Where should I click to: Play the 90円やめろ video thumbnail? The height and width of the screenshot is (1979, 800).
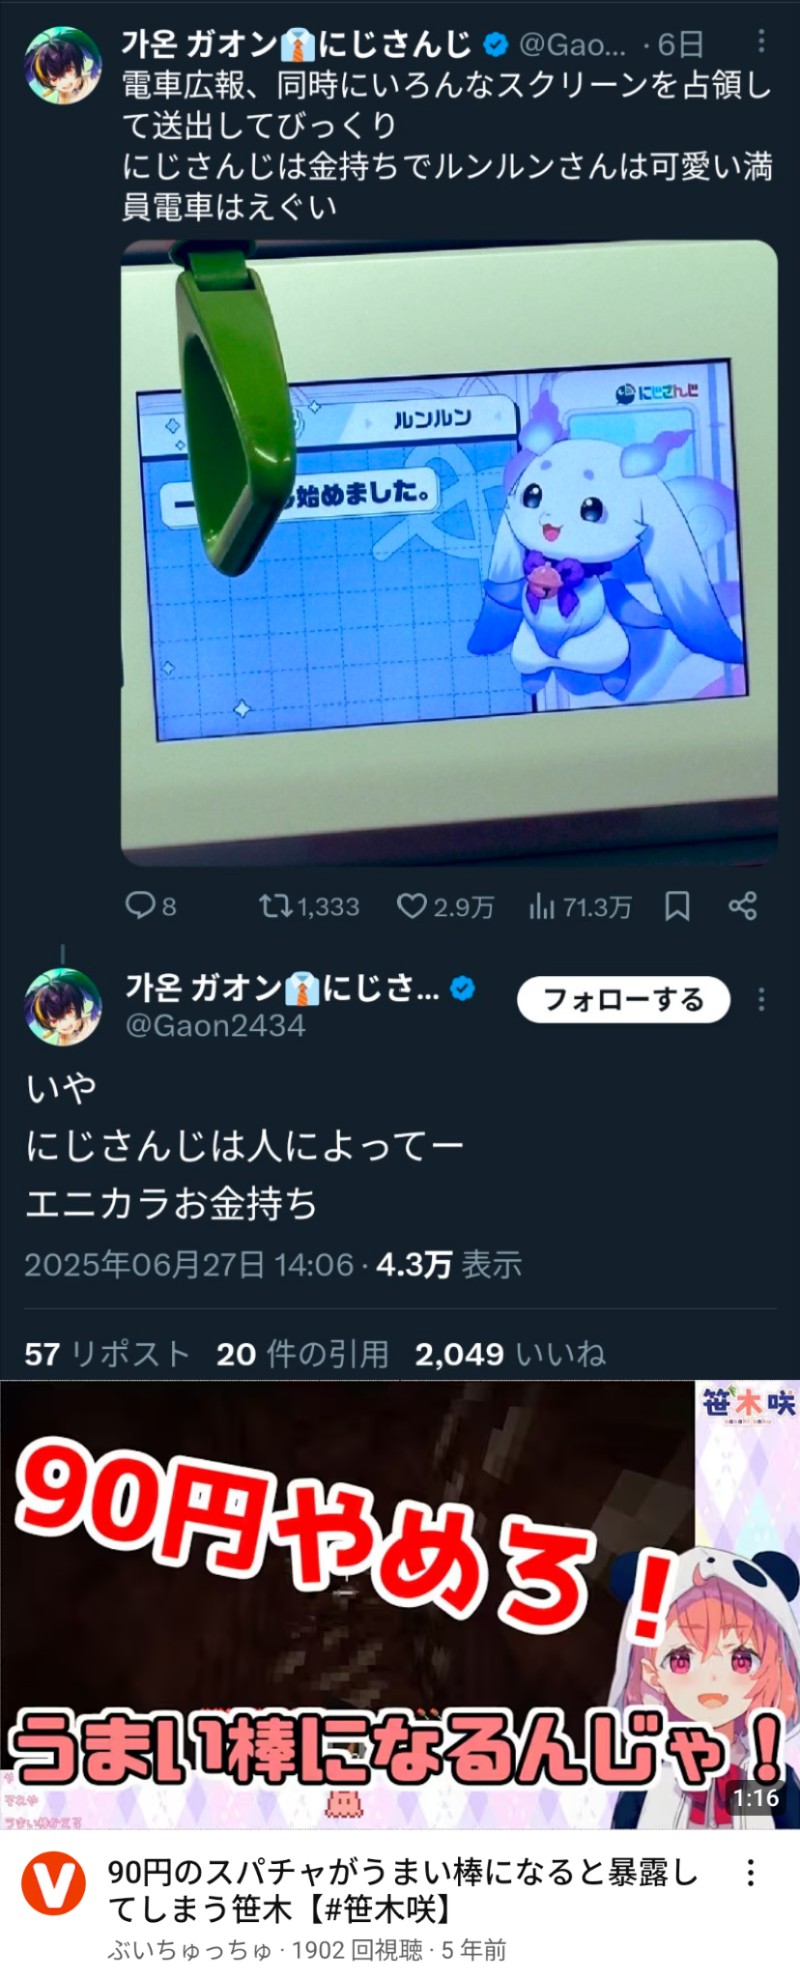[x=400, y=1605]
